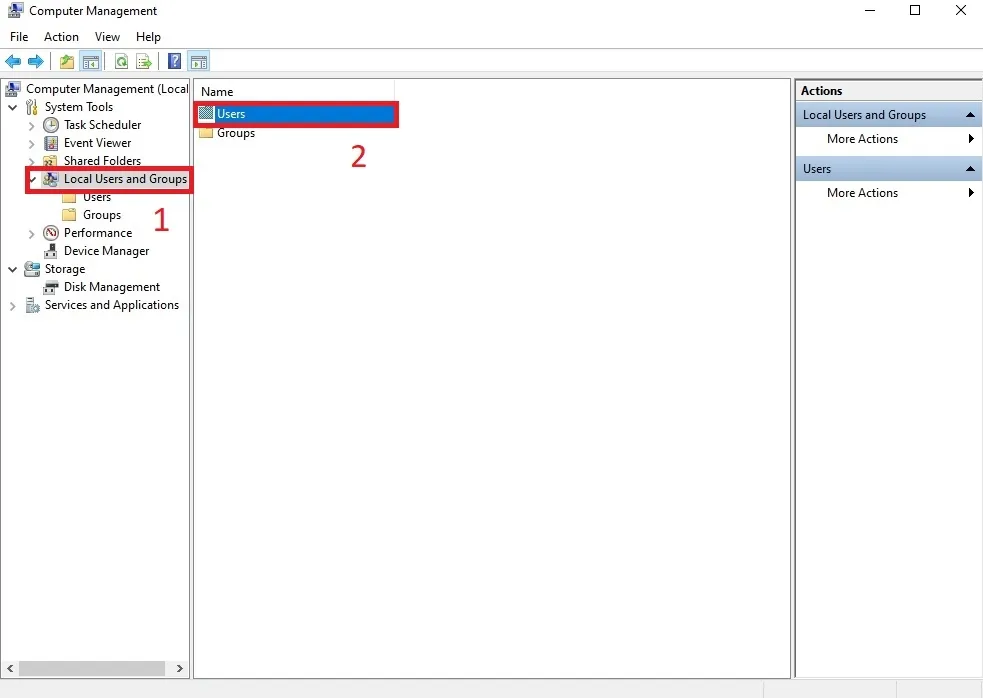The image size is (983, 698).
Task: Toggle the Show/Hide Console Tree button
Action: (90, 62)
